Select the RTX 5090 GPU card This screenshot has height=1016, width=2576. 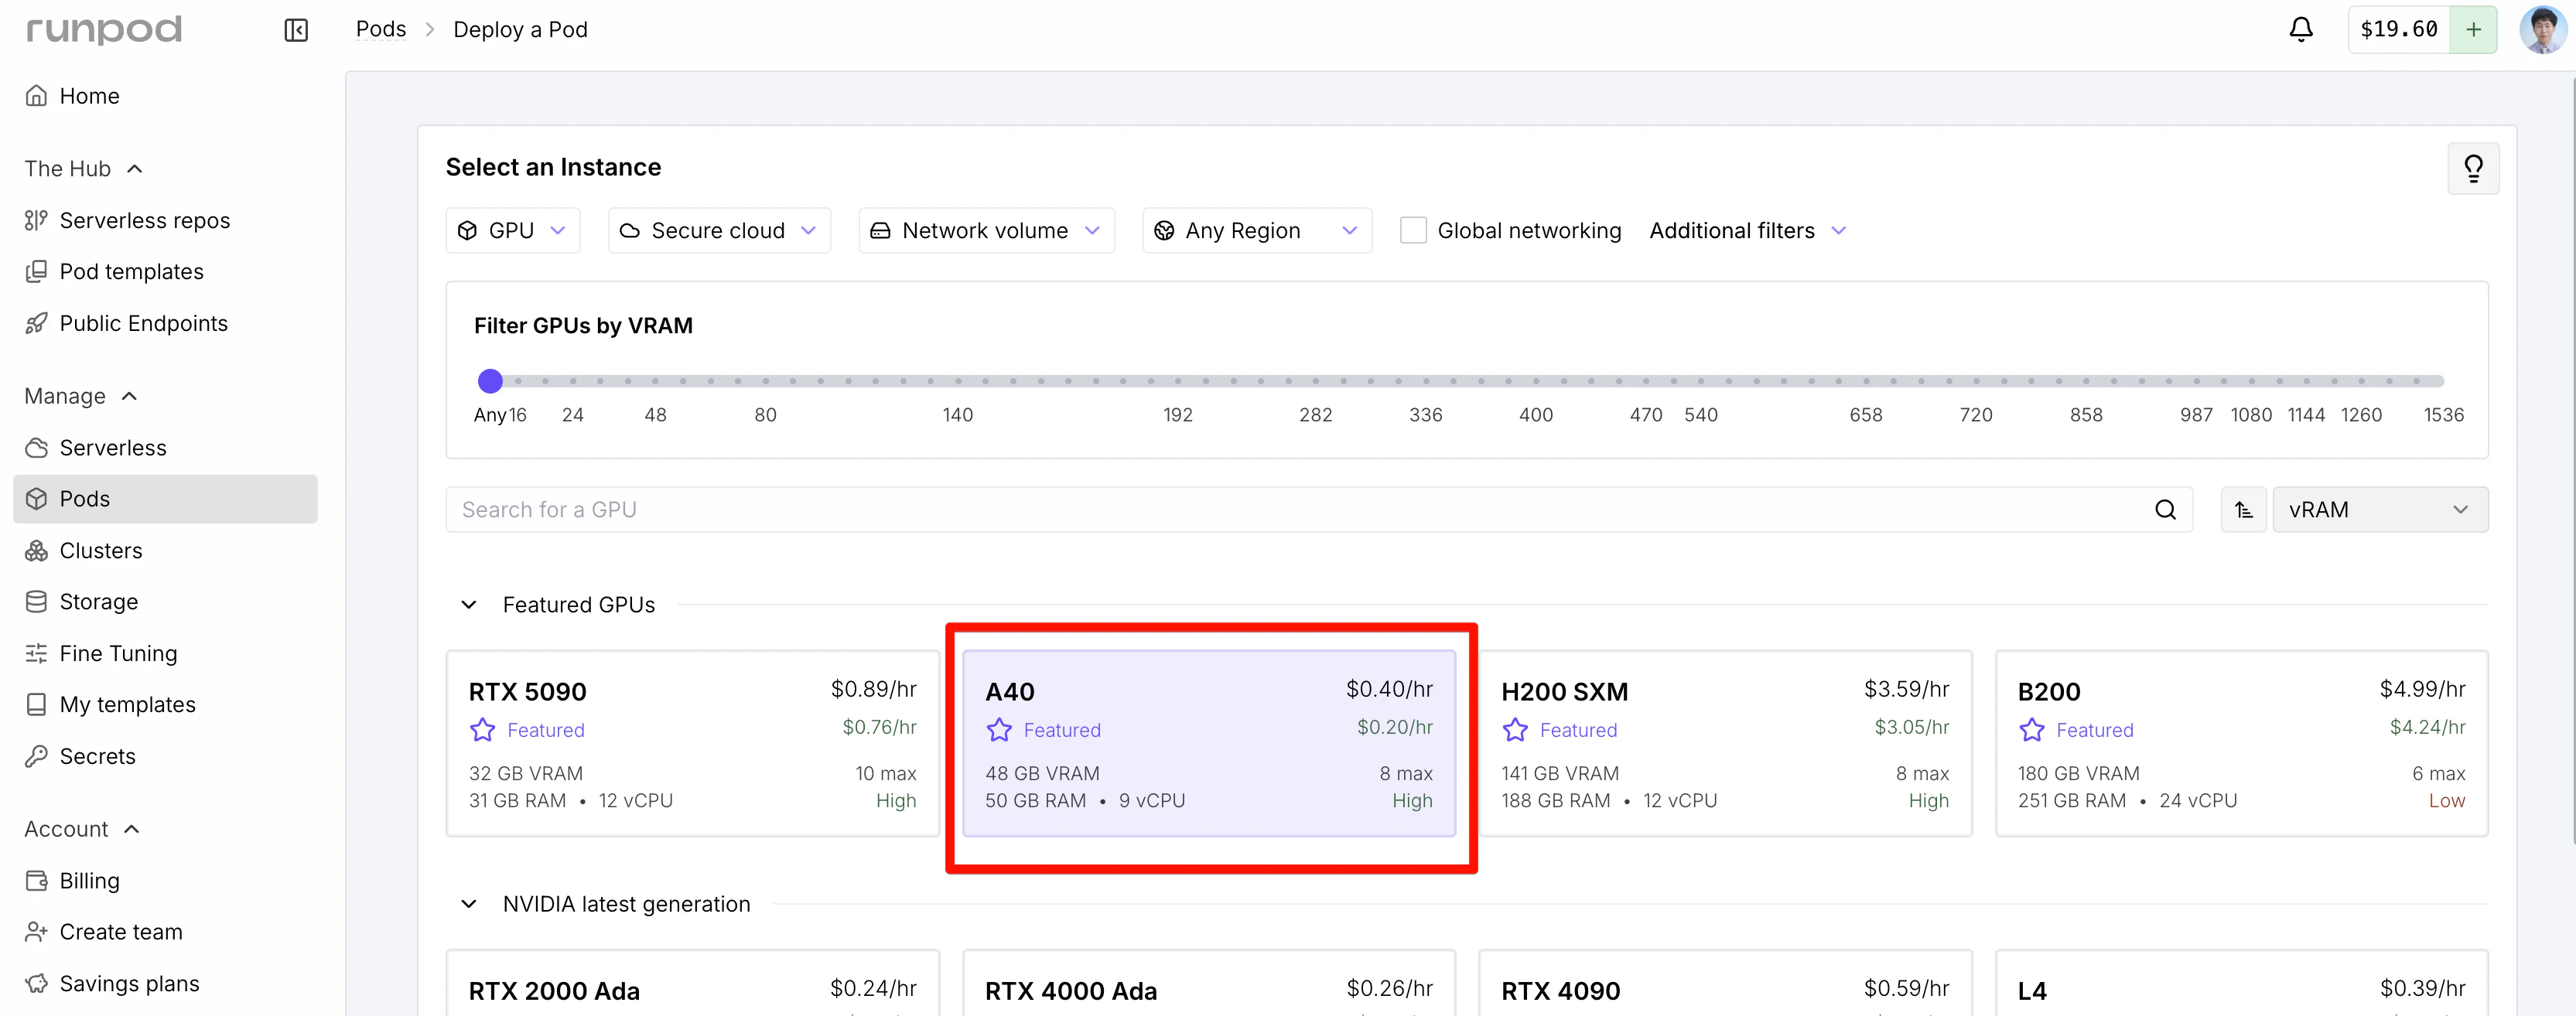(692, 743)
